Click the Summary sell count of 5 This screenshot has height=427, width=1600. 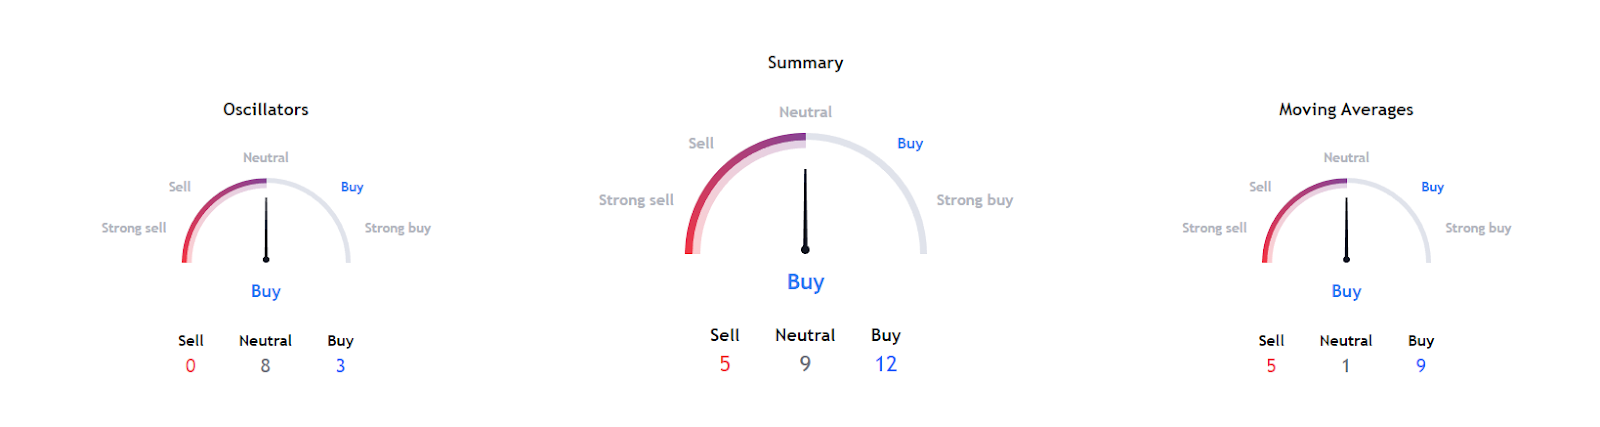tap(725, 364)
